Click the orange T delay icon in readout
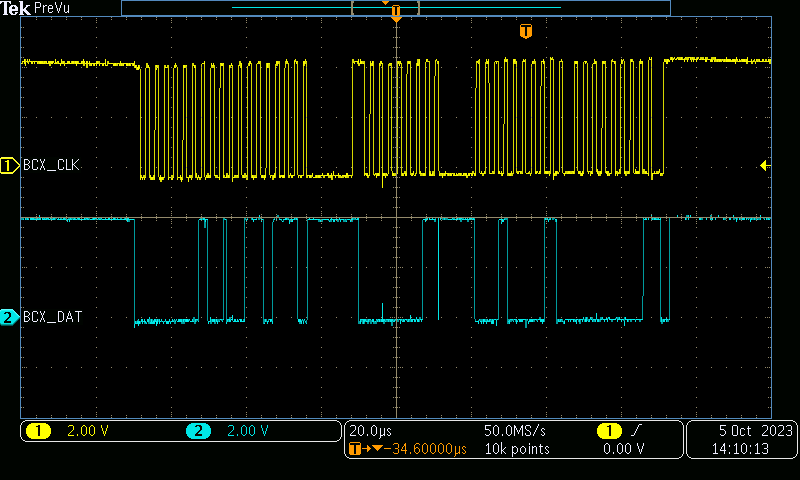Image resolution: width=800 pixels, height=480 pixels. [355, 449]
